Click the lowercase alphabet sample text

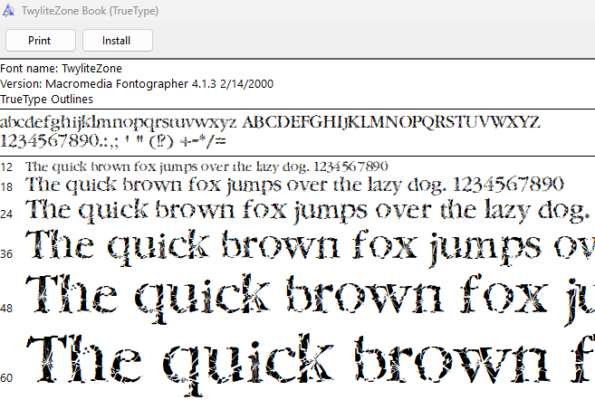click(x=118, y=123)
